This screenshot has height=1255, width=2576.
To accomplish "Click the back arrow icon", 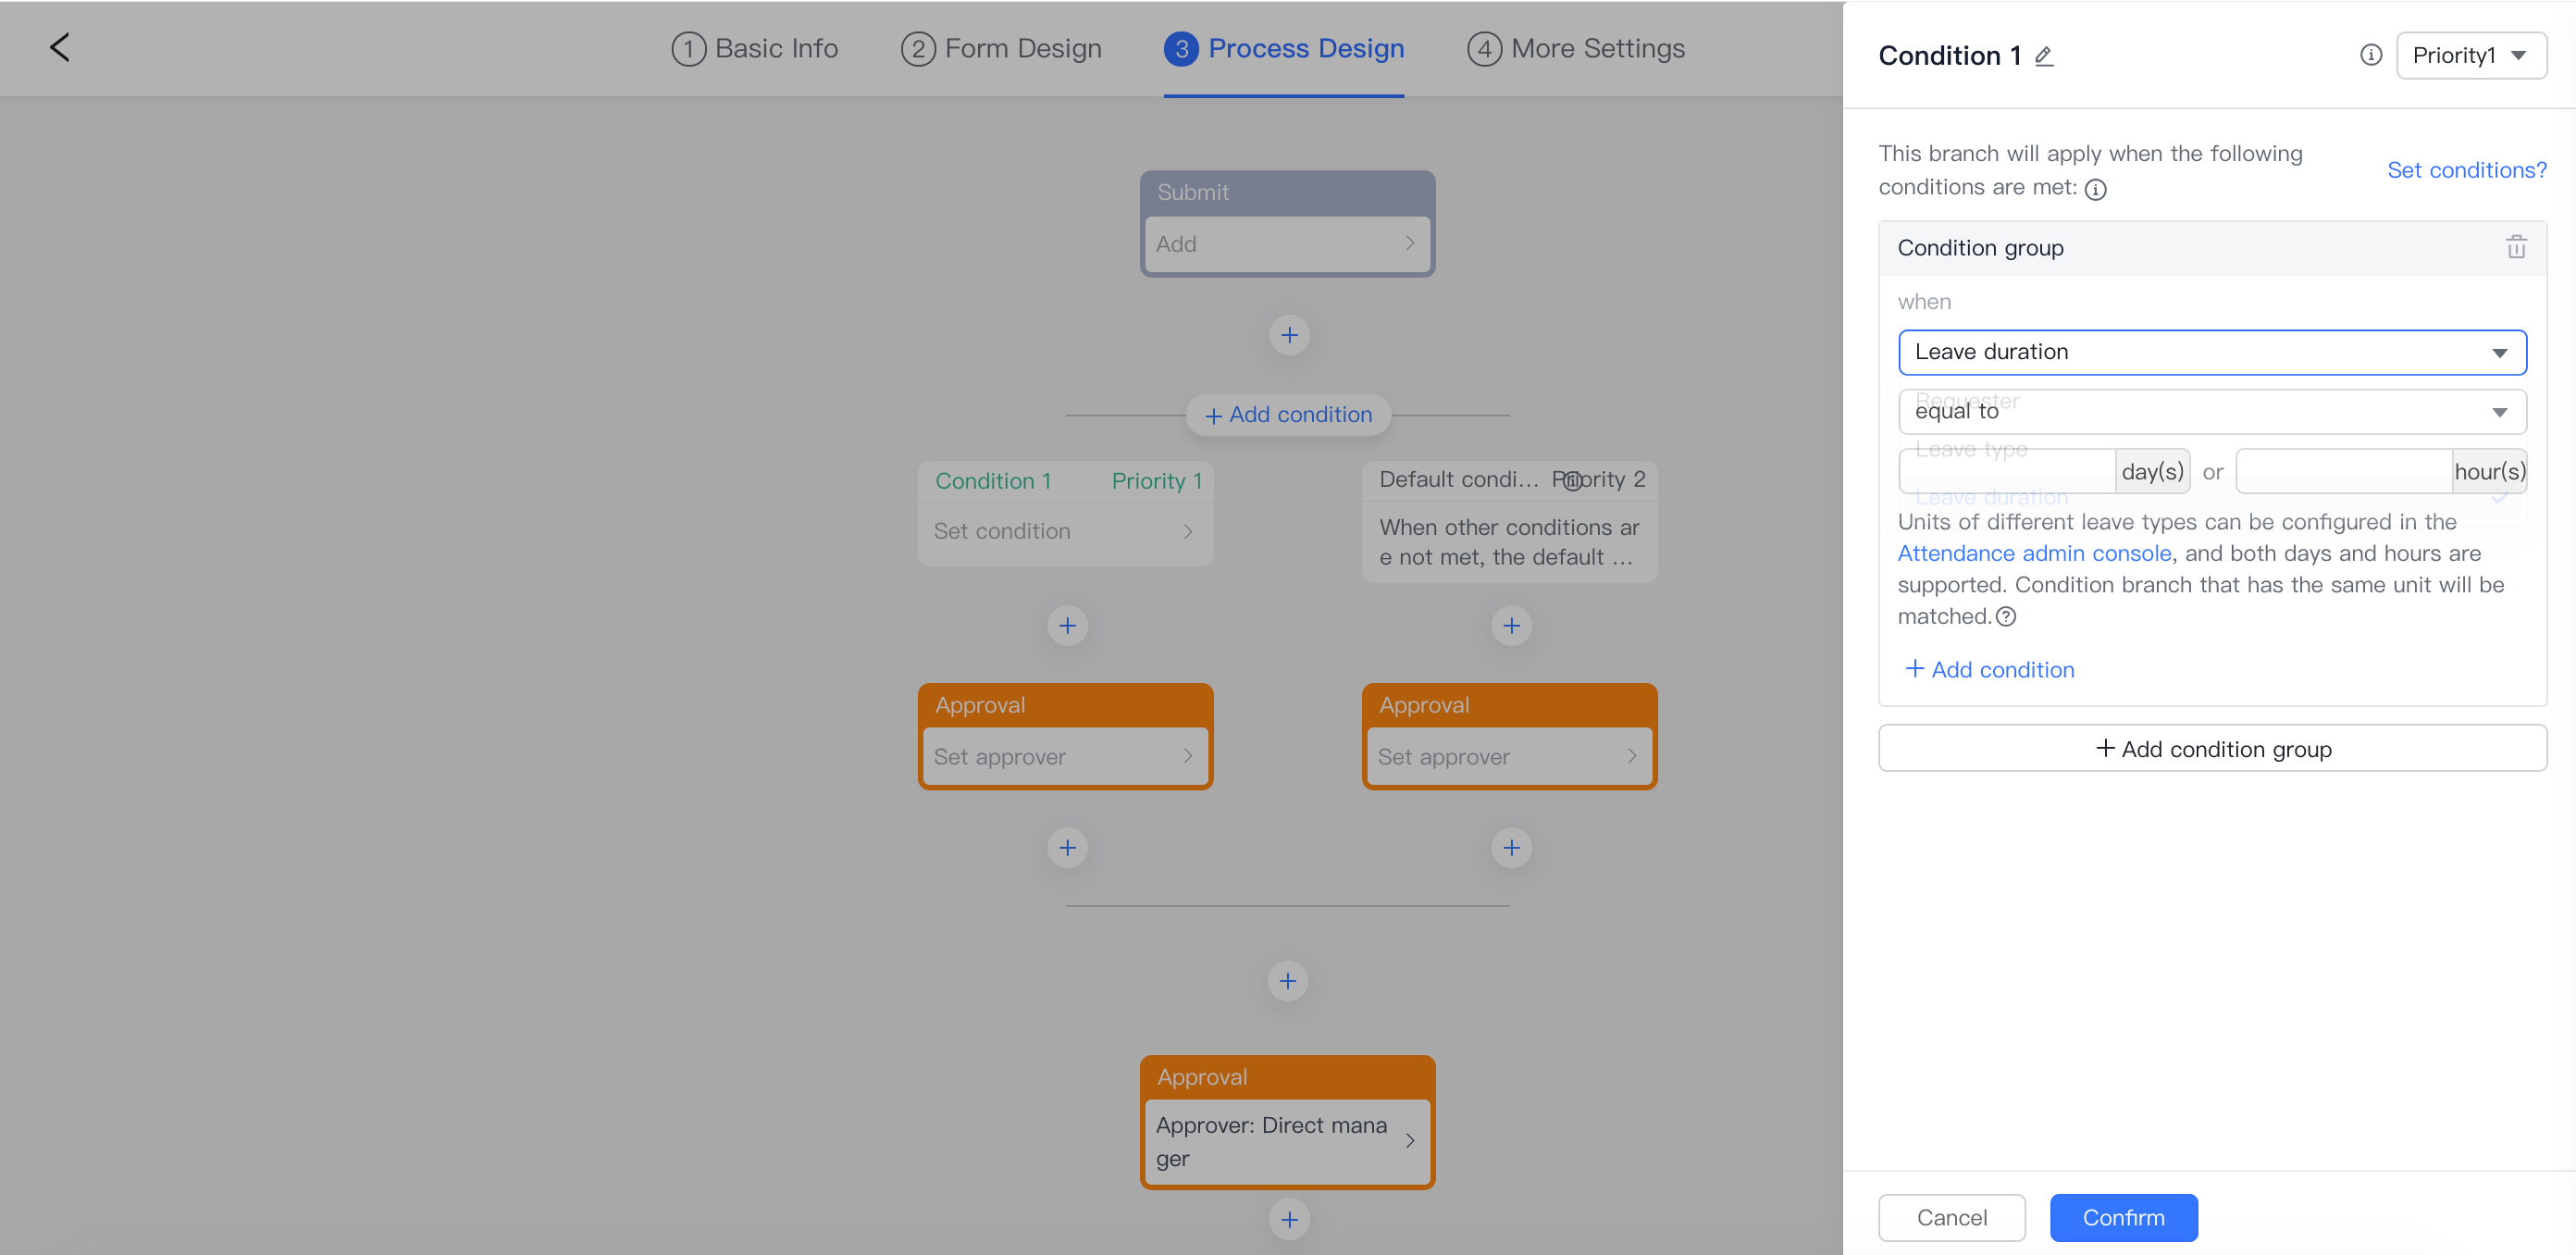I will tap(60, 47).
